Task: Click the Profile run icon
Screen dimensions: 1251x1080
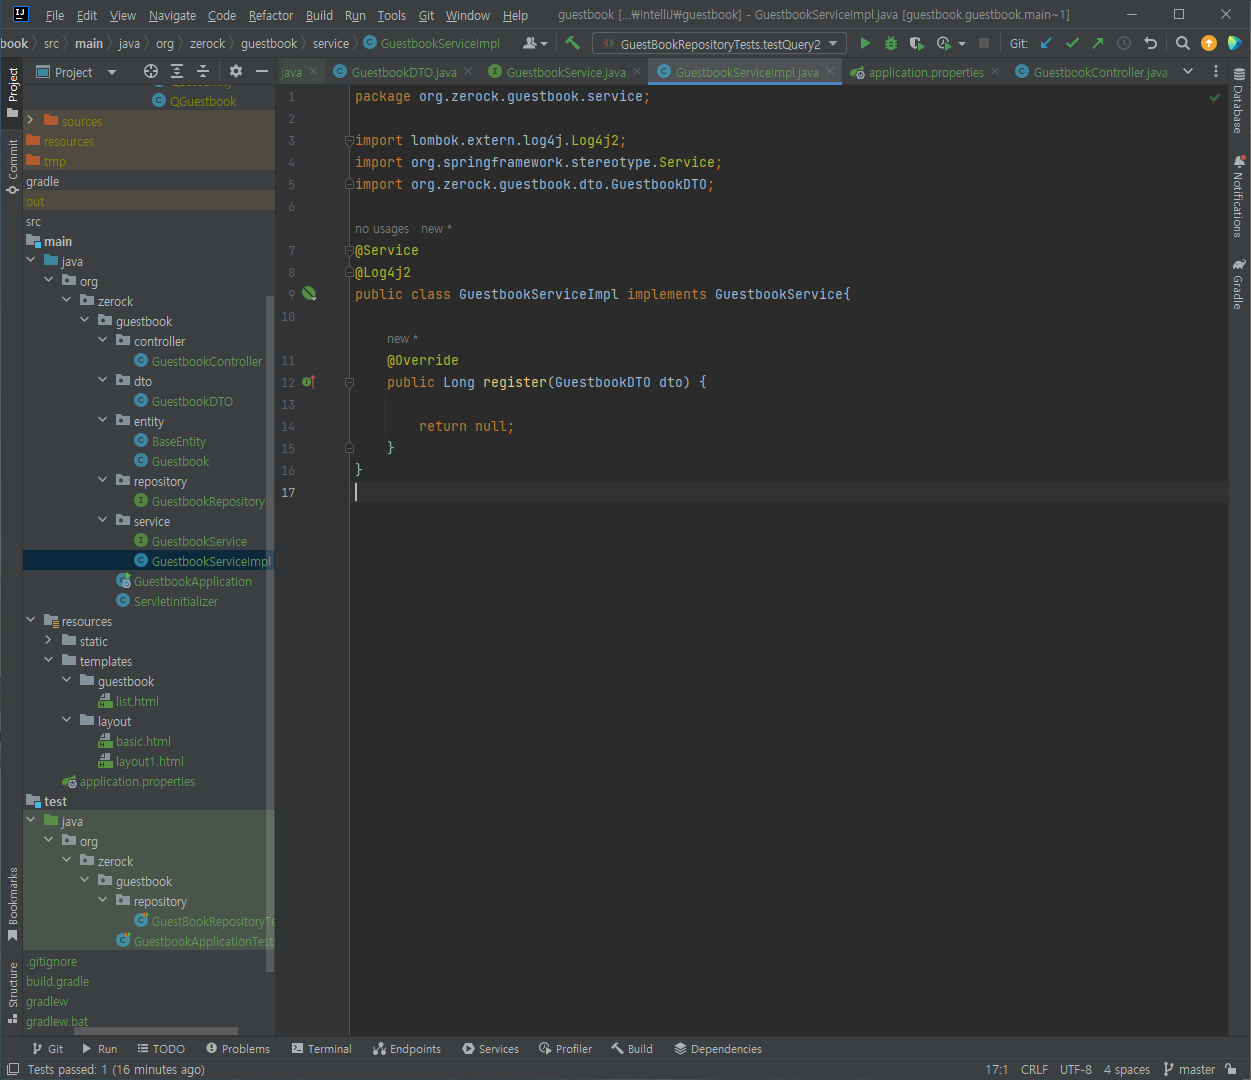Action: (x=943, y=43)
